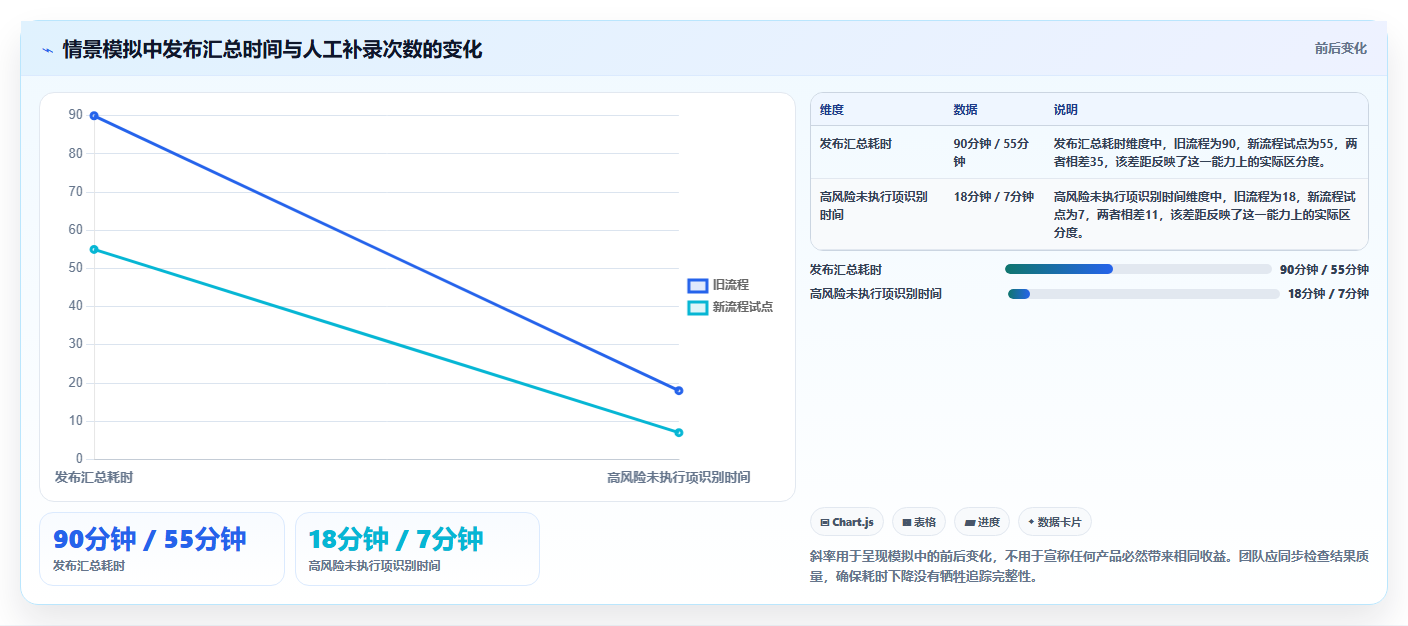Click the 高风险未执行项识别时间 progress bar
Screen dimensions: 1408x626
point(1144,294)
